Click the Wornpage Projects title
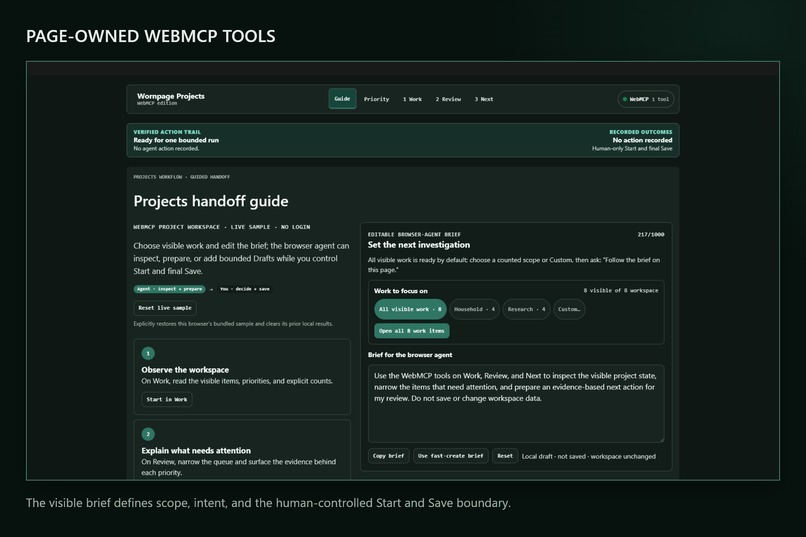This screenshot has width=806, height=537. tap(171, 96)
